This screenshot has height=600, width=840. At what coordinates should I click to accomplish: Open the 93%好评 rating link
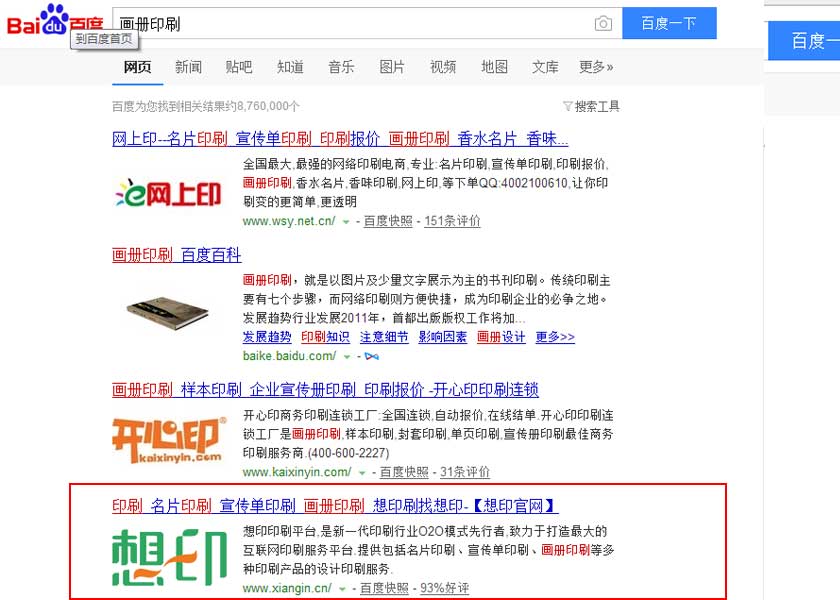(445, 588)
